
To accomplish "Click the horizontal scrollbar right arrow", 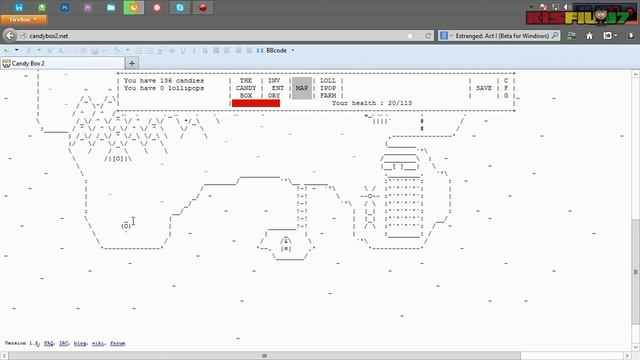I will pyautogui.click(x=628, y=356).
